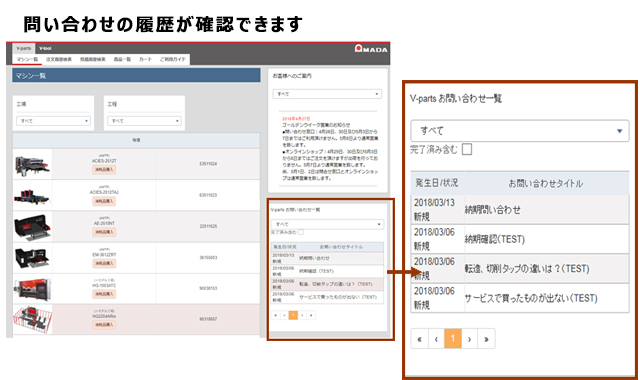Open the 商品一覧 menu tab
Viewport: 640px width, 380px height.
coord(122,60)
